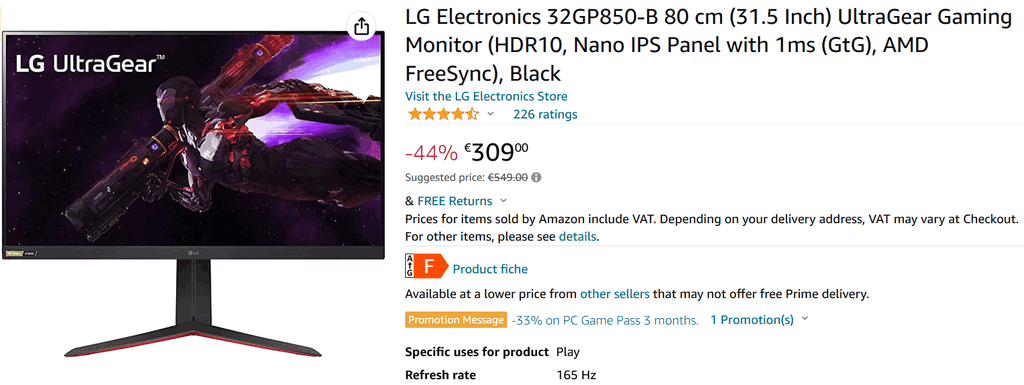Image resolution: width=1024 pixels, height=385 pixels.
Task: Click the suggested price info icon
Action: 536,177
